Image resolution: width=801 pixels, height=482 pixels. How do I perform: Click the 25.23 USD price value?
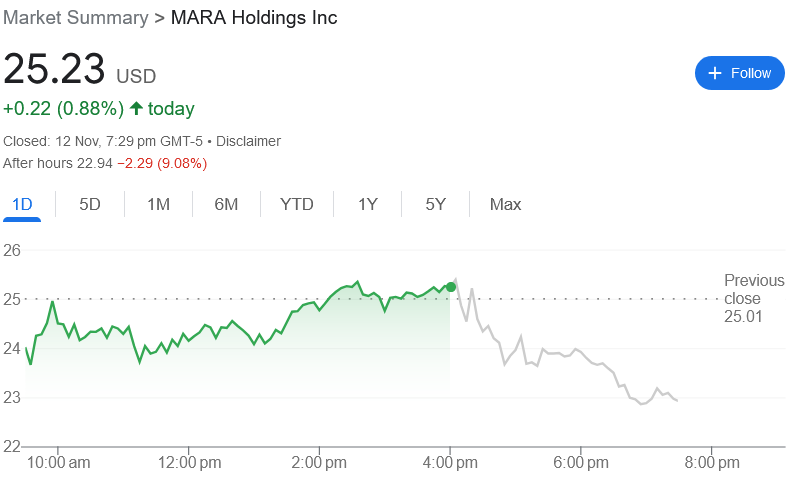55,70
